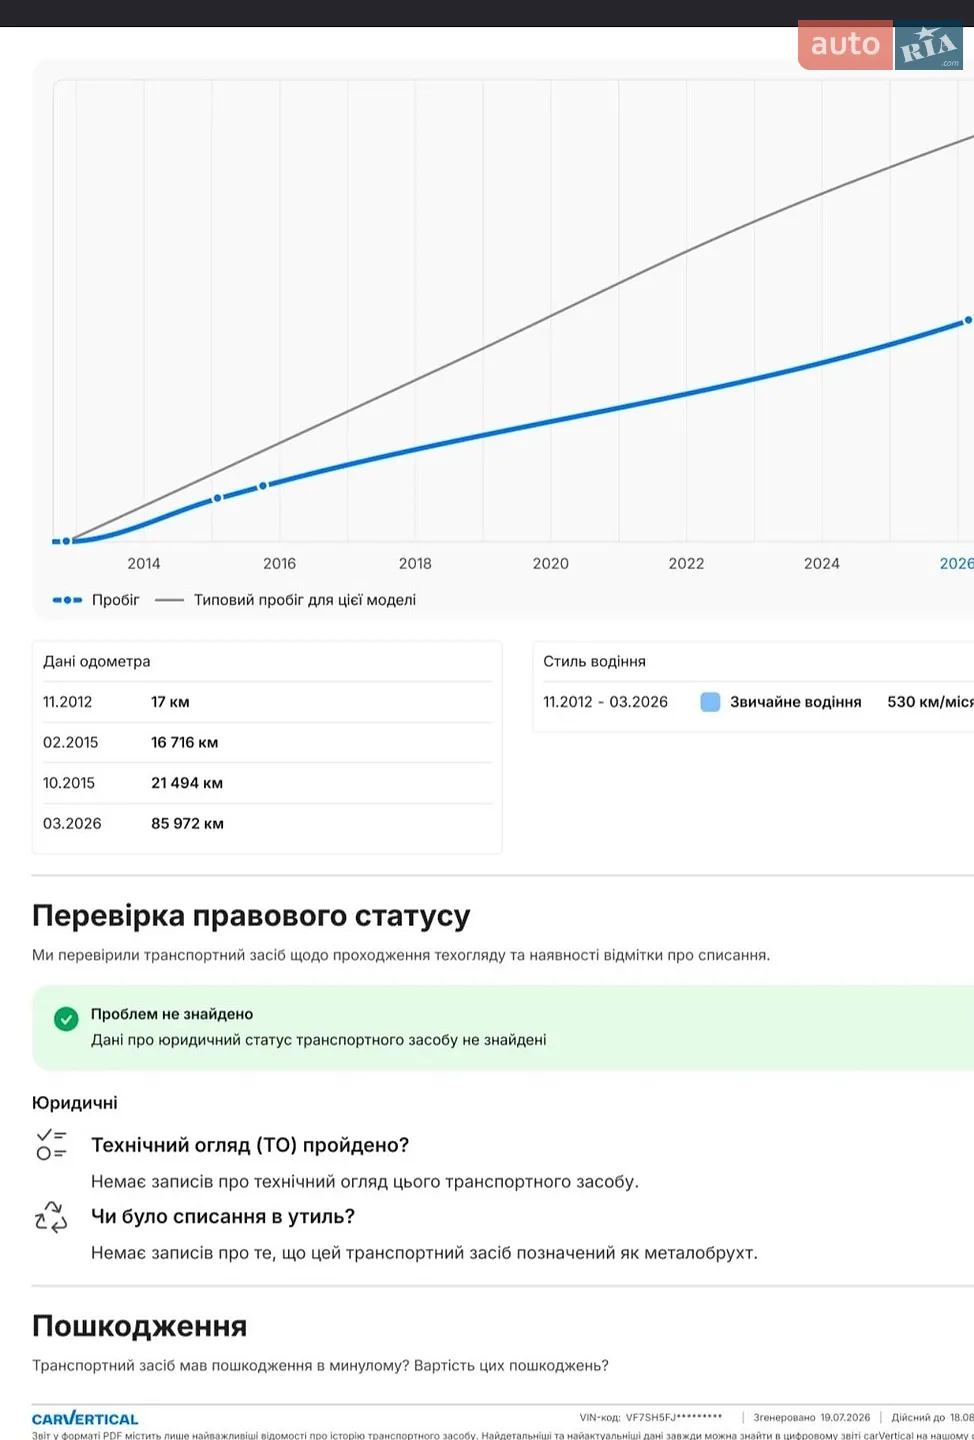
Task: Click the Пробіг legend label
Action: (116, 600)
